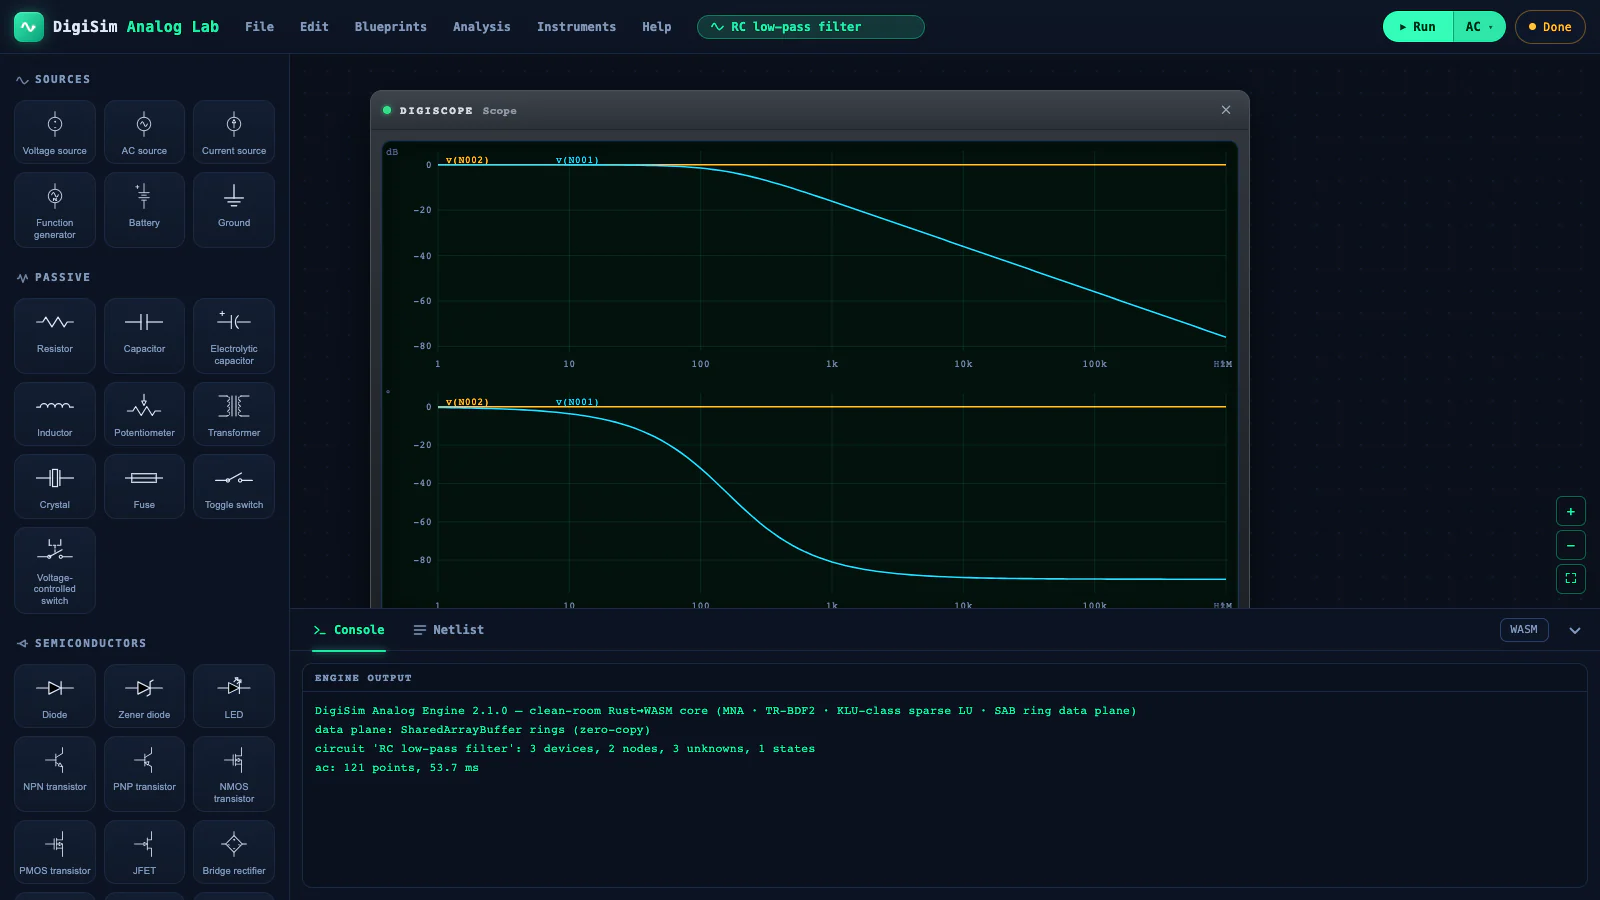Collapse the console panel
This screenshot has width=1600, height=900.
coord(1575,630)
